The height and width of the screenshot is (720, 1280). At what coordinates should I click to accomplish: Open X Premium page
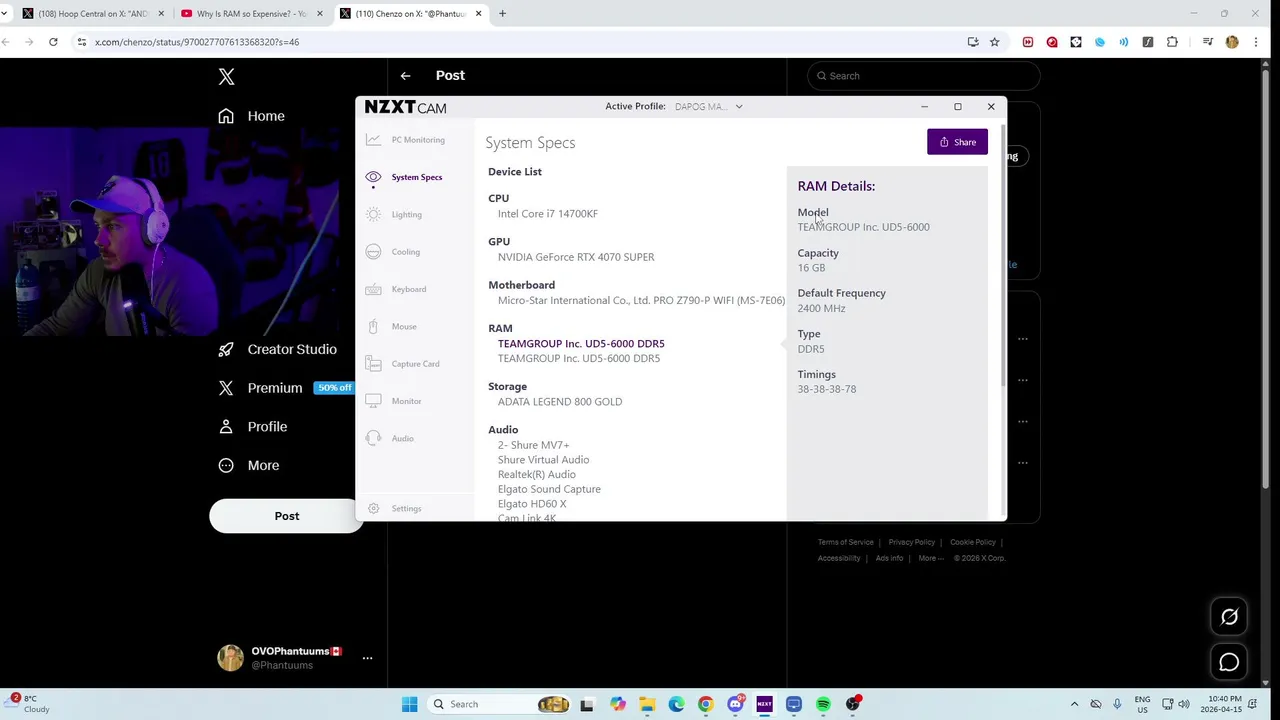tap(261, 388)
